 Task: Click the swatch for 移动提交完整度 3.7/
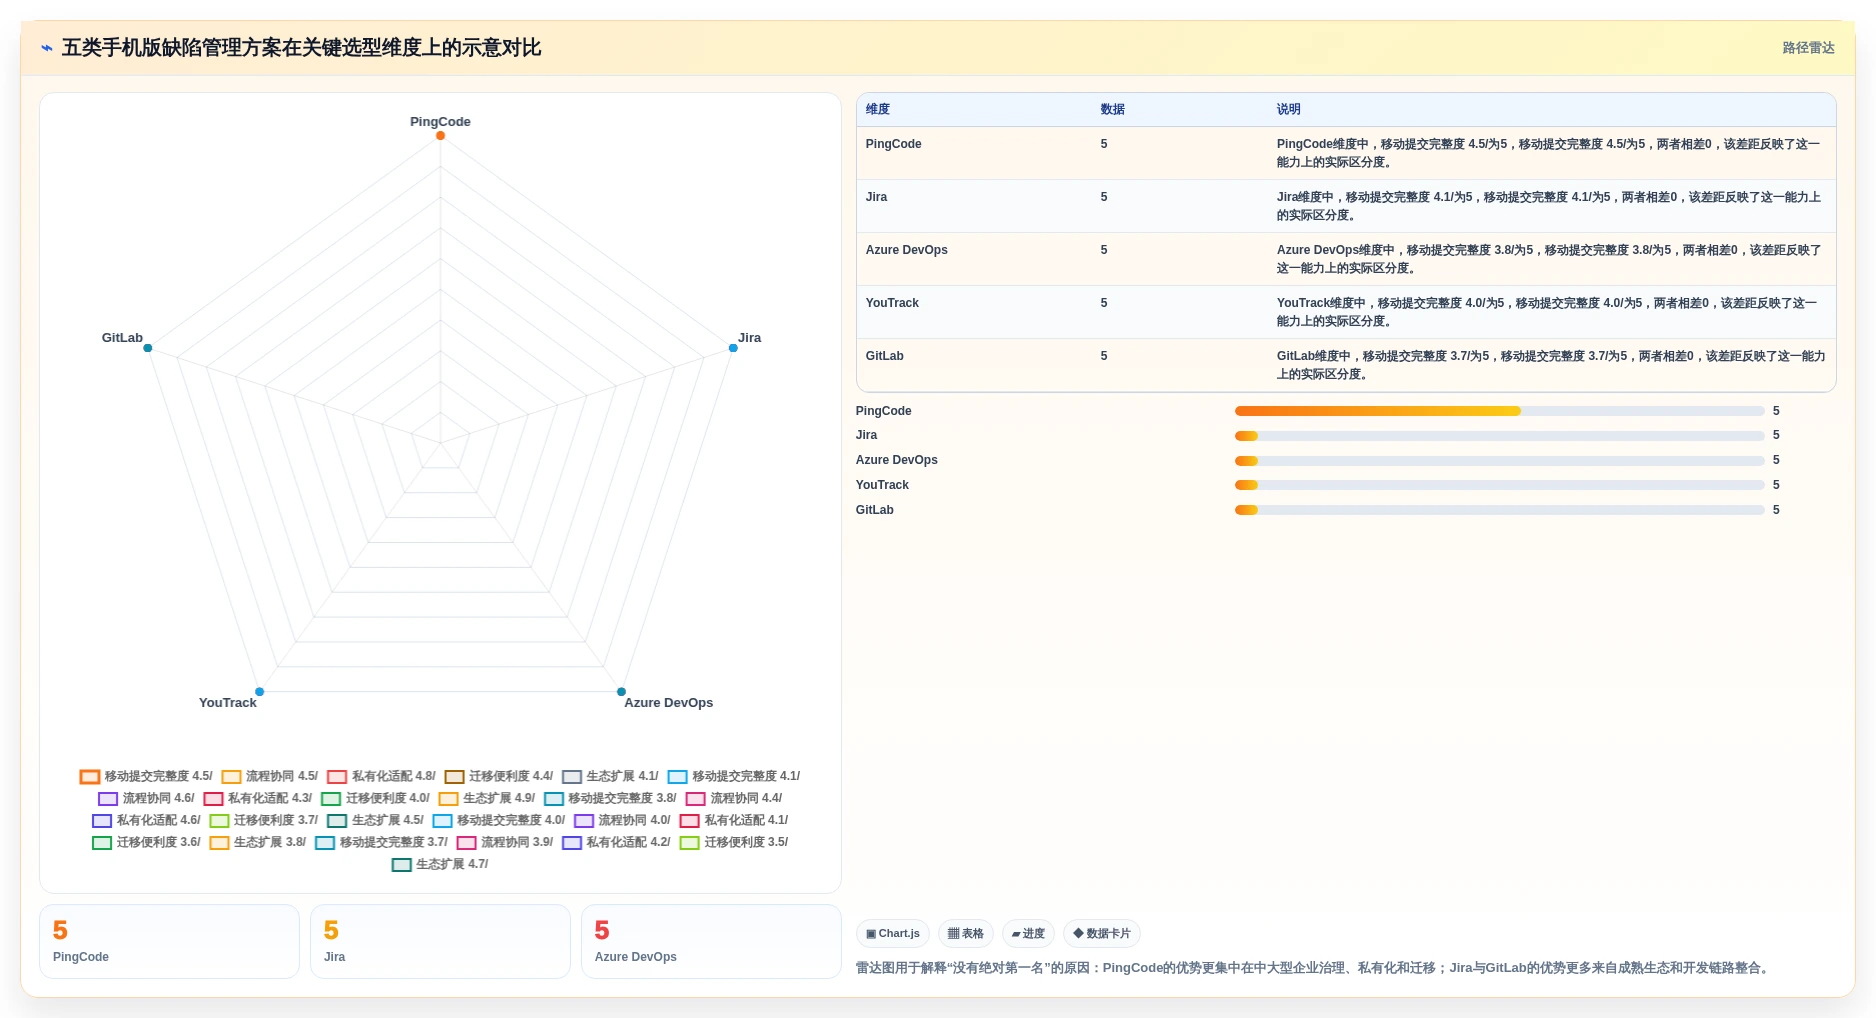pyautogui.click(x=325, y=843)
